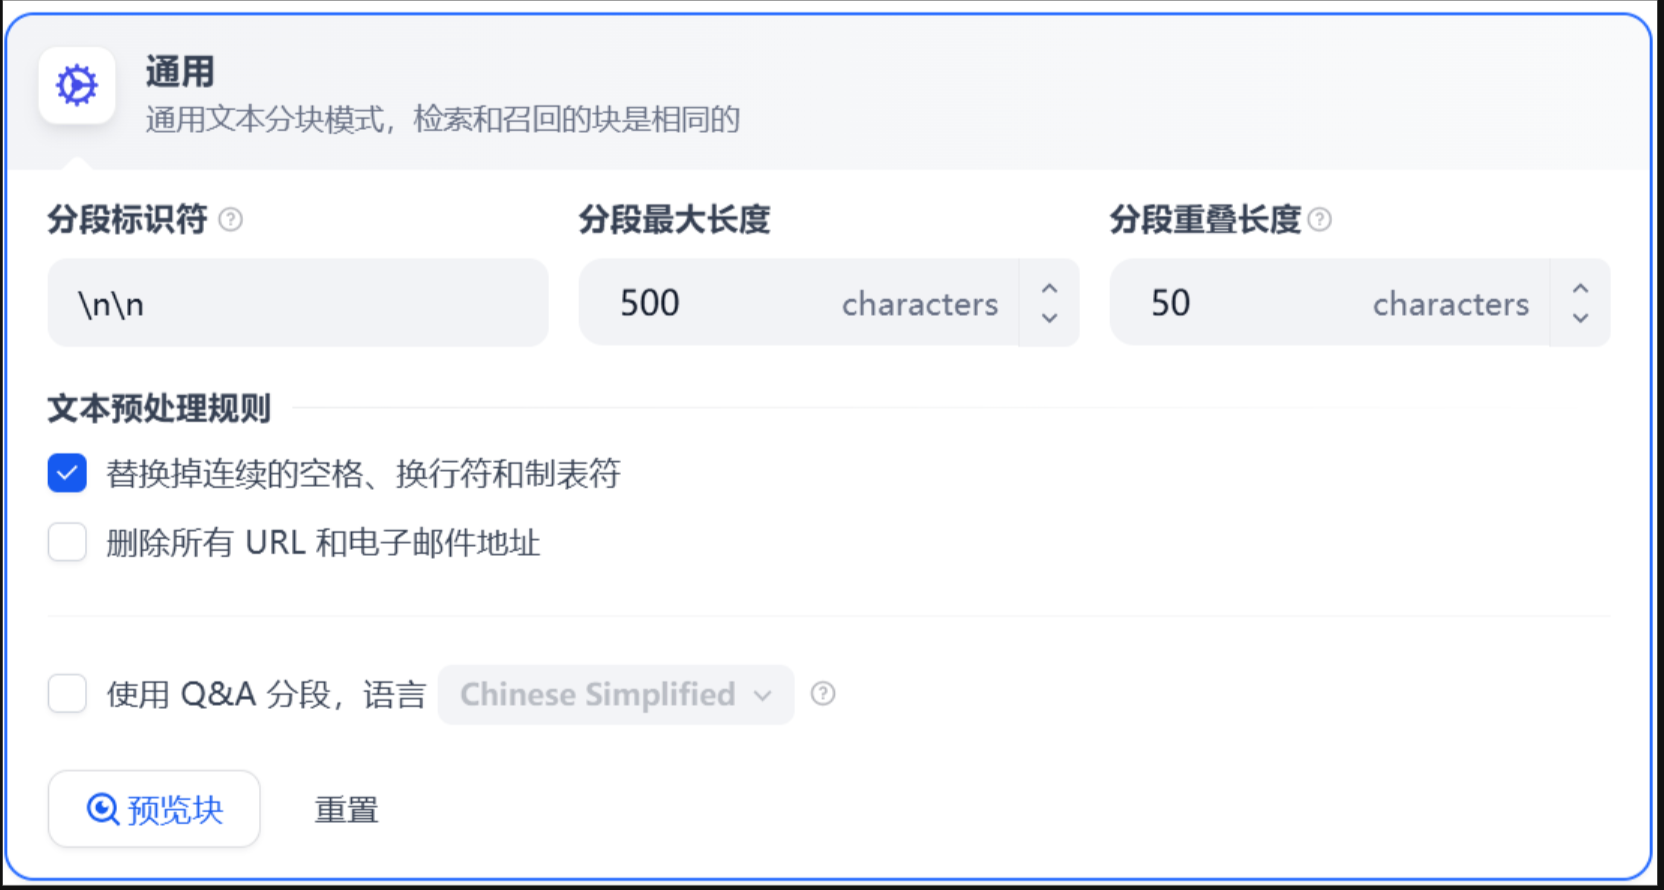Increase 分段最大长度 with up arrow
The width and height of the screenshot is (1664, 890).
coord(1049,288)
